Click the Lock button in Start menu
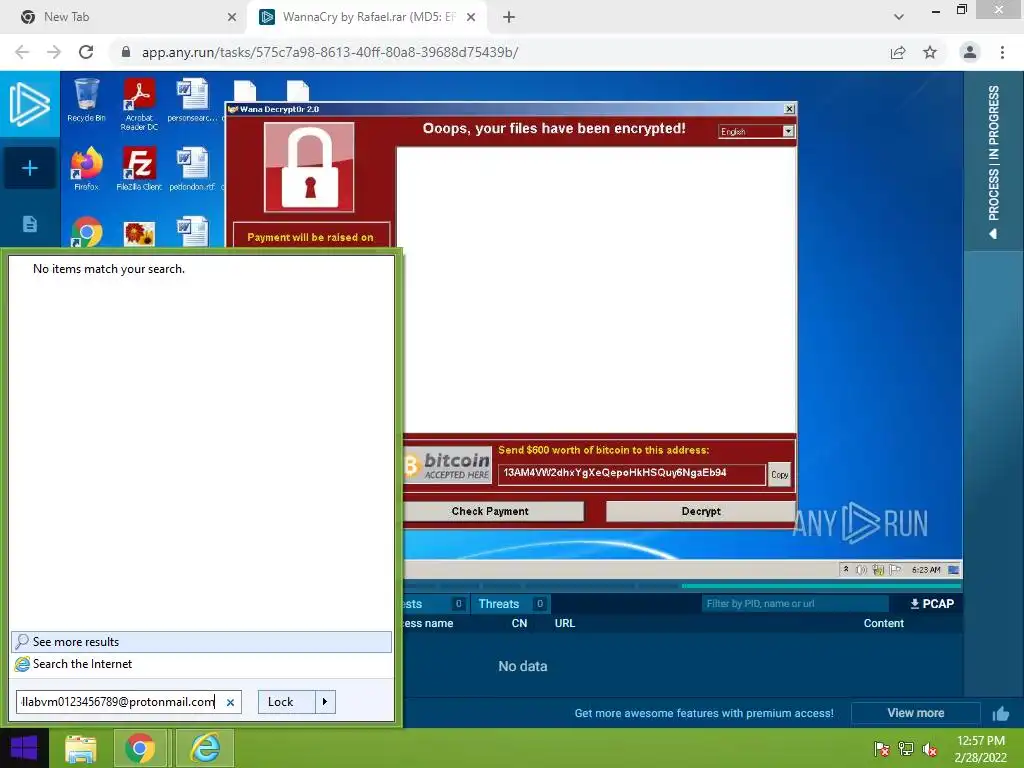Screen dimensions: 1024x768 pyautogui.click(x=287, y=702)
